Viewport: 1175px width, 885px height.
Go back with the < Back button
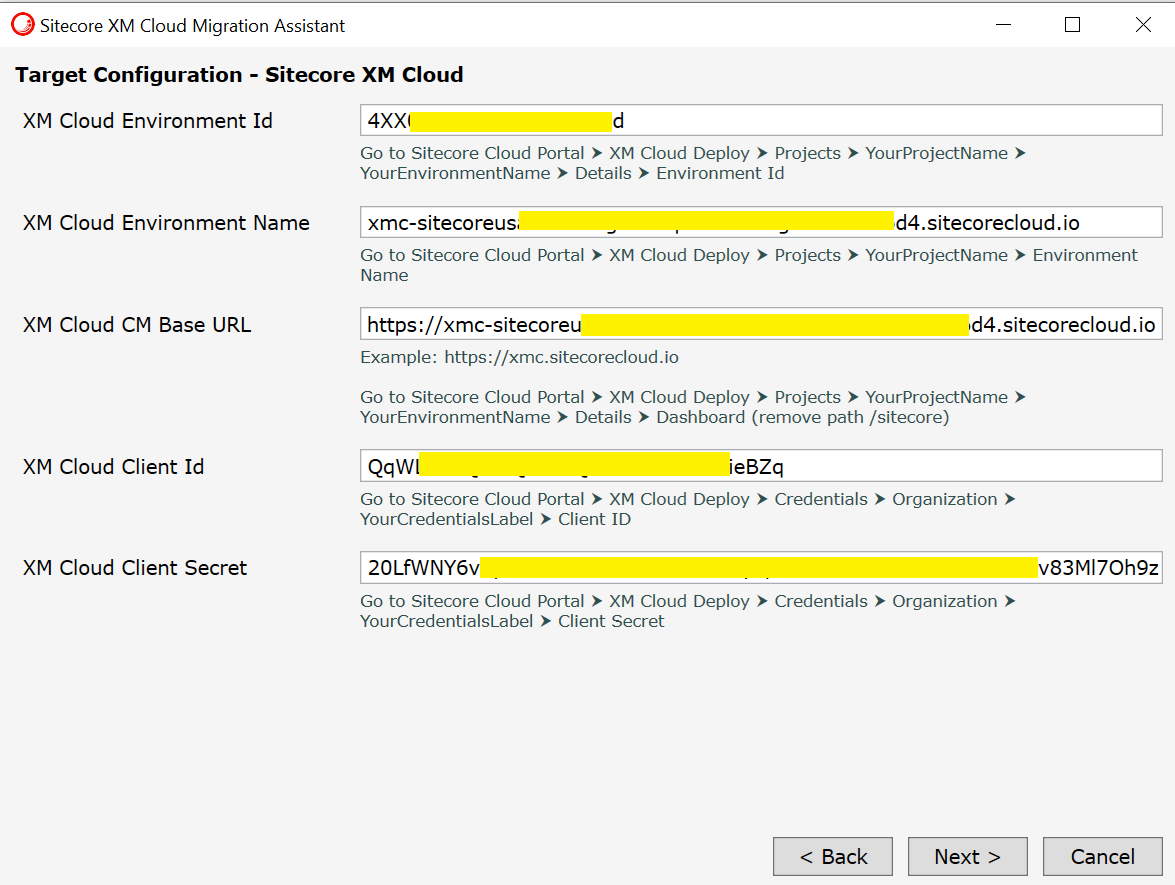[832, 857]
